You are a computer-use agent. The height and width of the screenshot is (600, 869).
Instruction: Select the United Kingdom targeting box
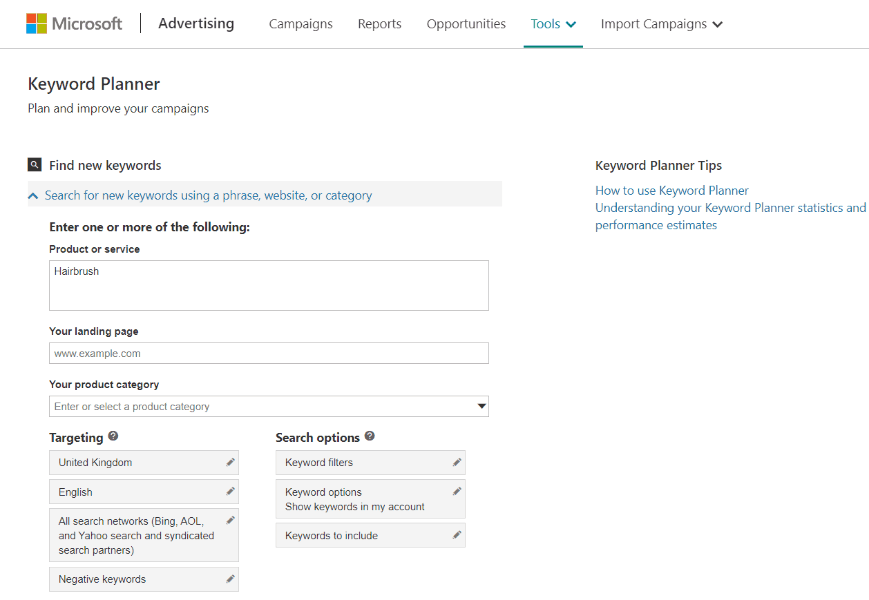coord(144,462)
